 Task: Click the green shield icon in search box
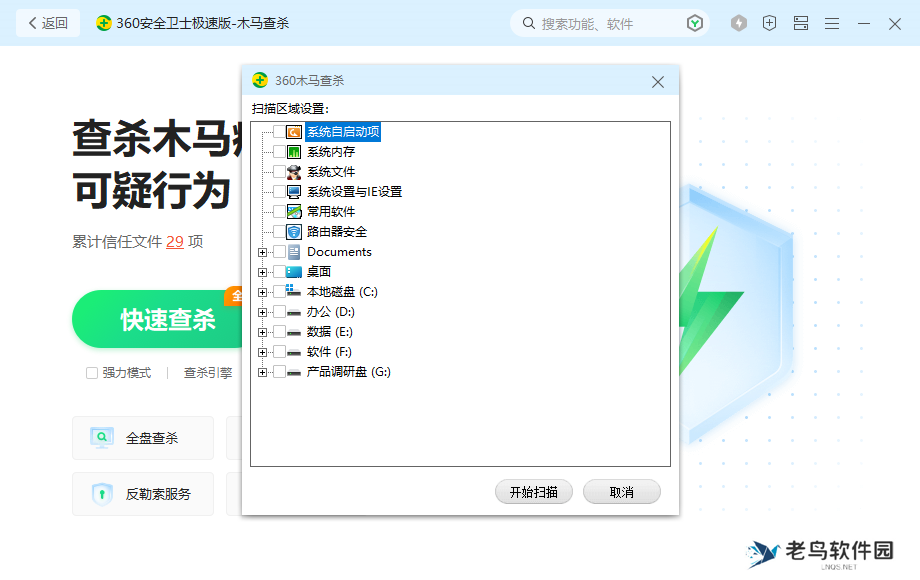tap(695, 23)
